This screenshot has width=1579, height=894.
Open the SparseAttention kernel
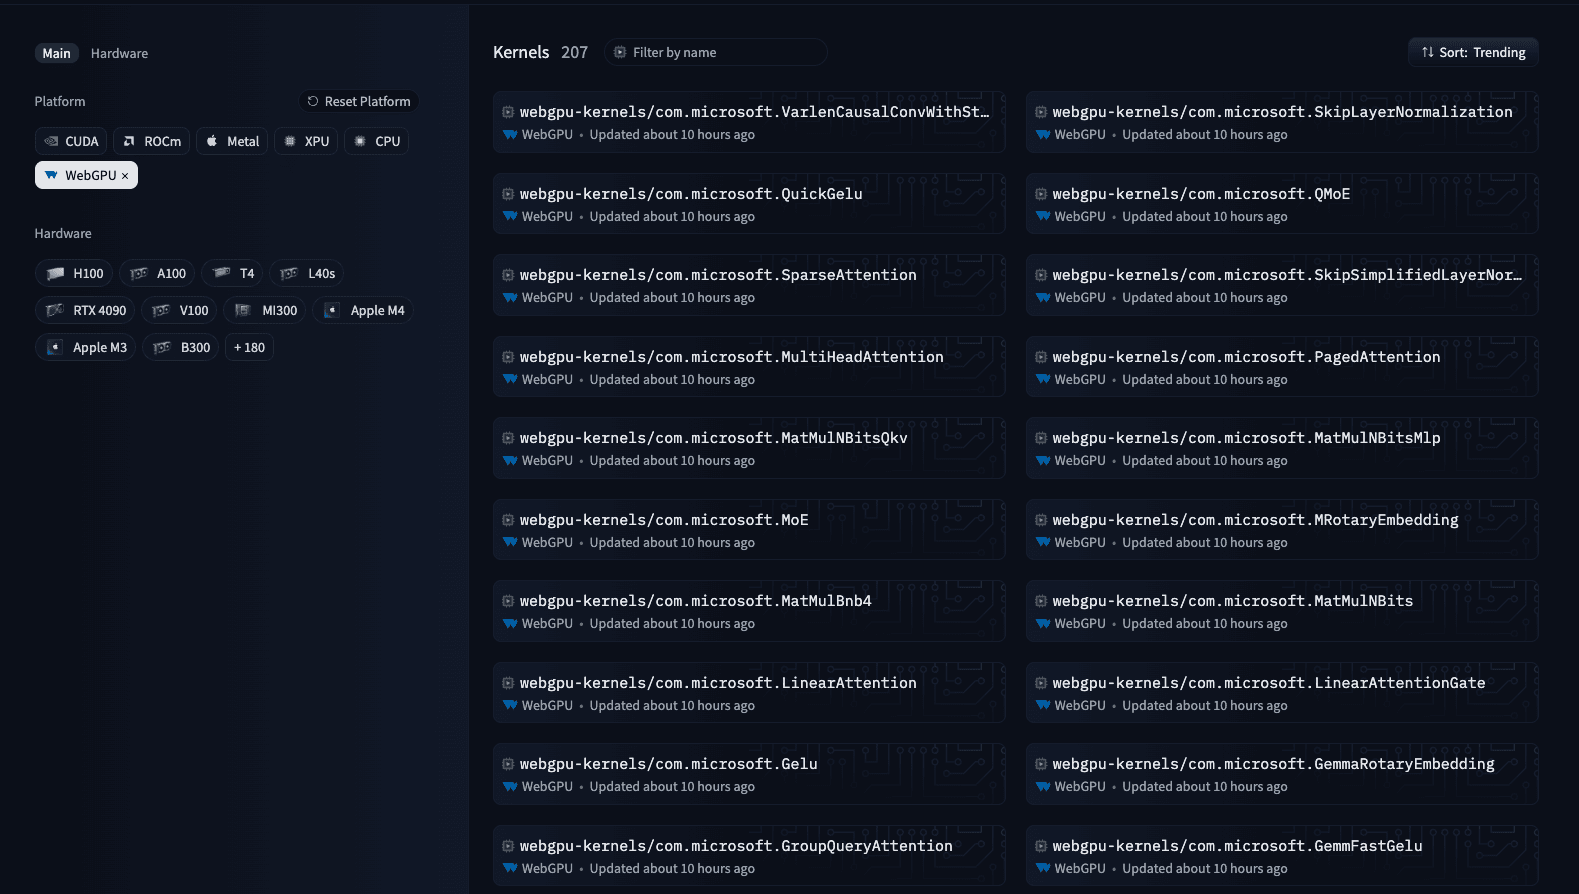click(749, 285)
